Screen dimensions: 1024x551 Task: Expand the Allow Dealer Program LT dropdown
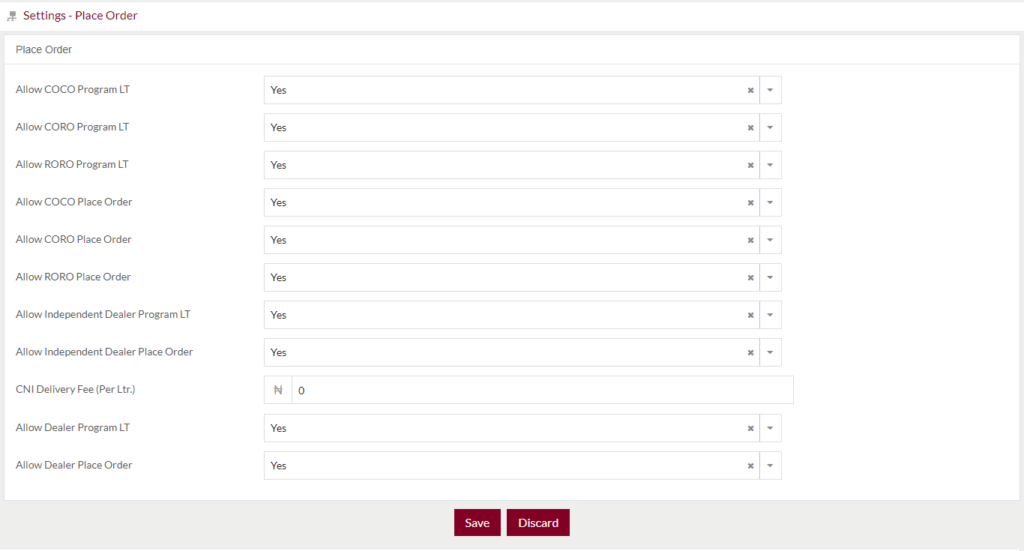pos(770,428)
